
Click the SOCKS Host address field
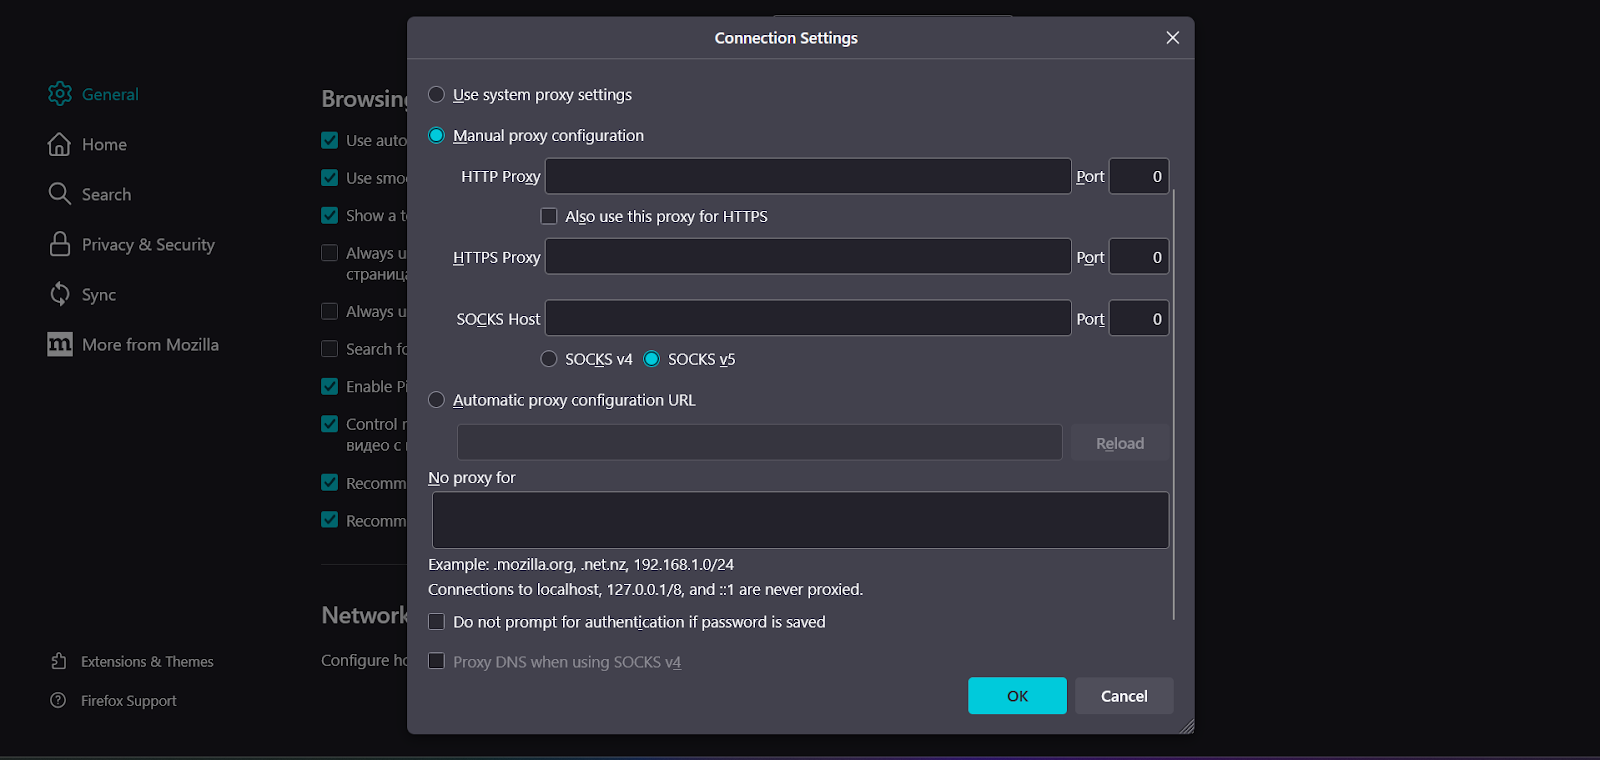point(808,318)
